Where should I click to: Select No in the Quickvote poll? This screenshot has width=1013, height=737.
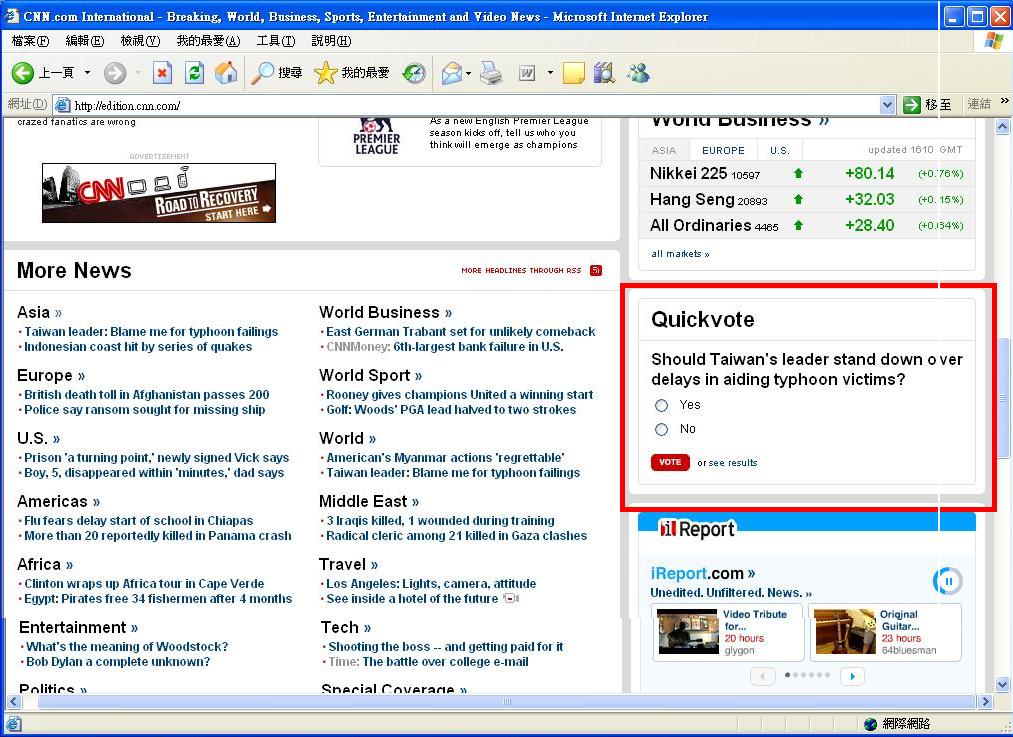click(x=661, y=430)
